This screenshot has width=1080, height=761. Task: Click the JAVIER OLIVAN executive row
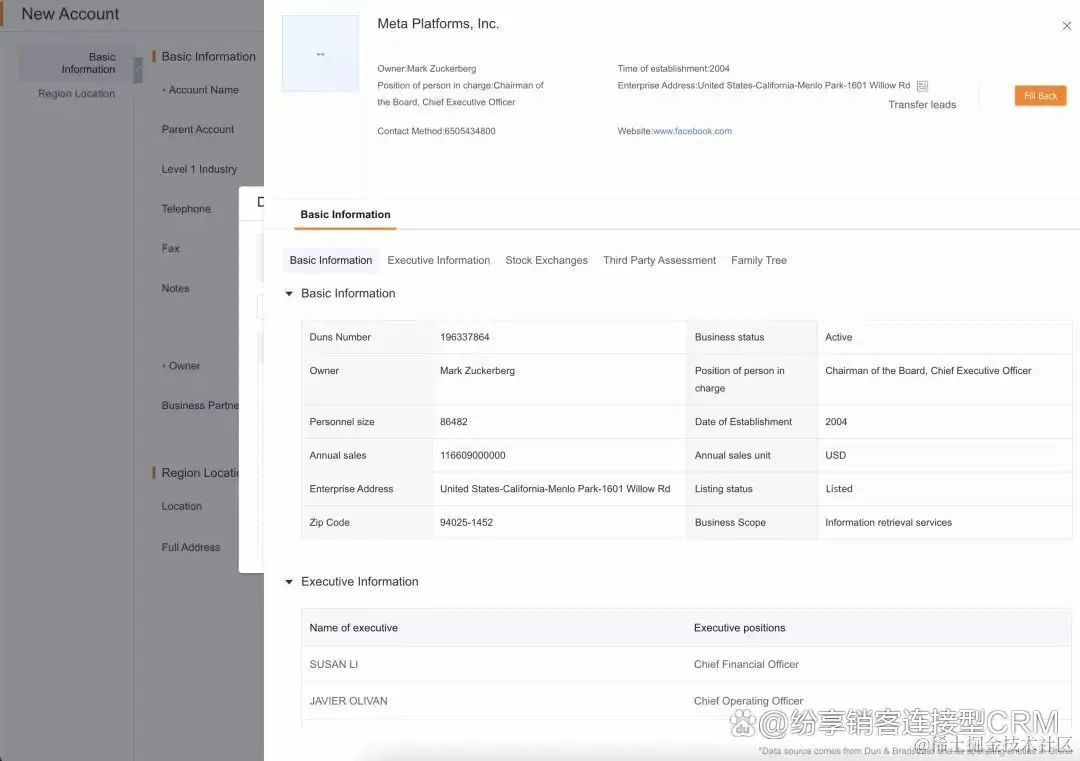(687, 701)
